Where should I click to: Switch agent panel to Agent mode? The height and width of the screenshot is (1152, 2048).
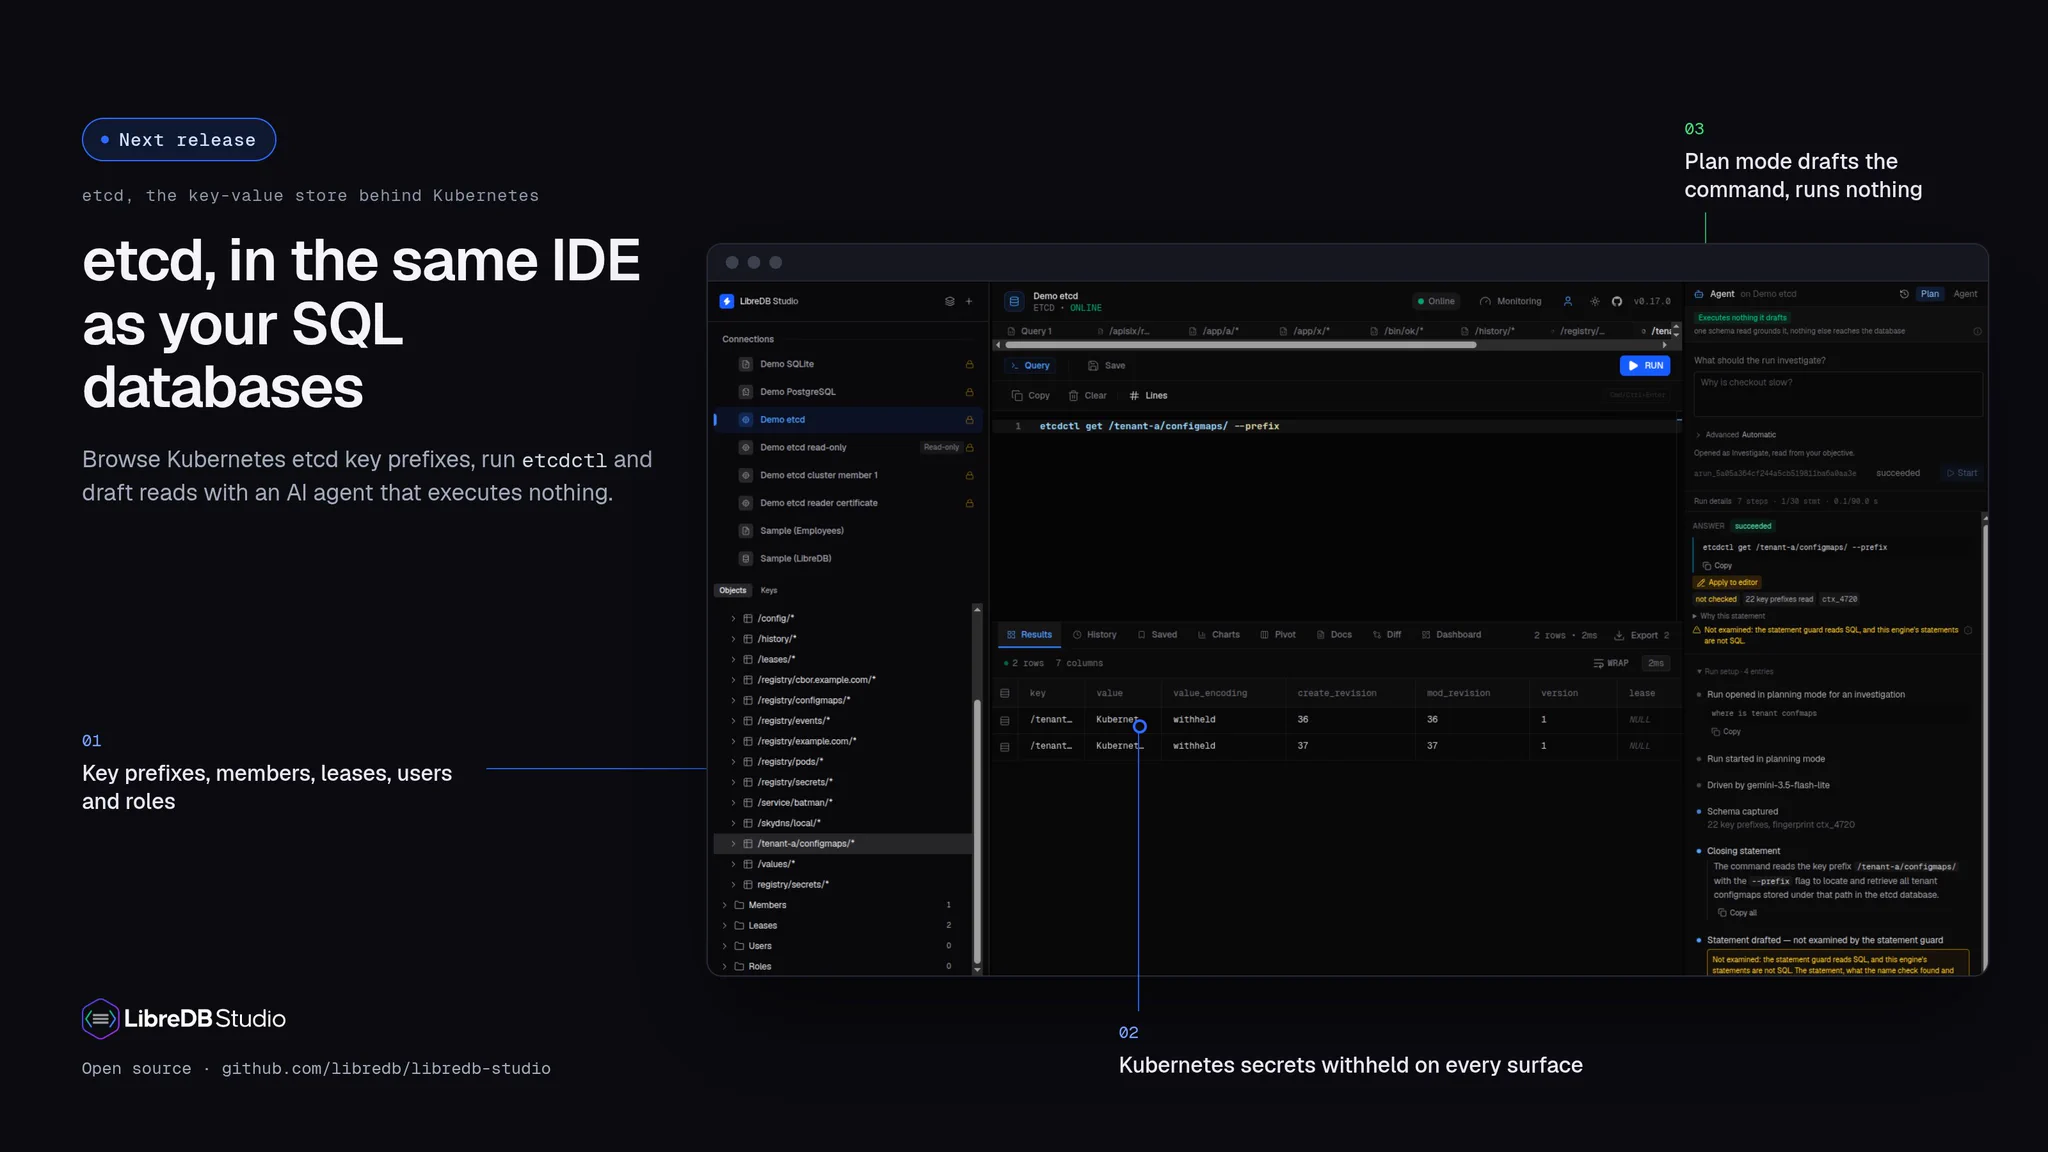click(x=1965, y=294)
